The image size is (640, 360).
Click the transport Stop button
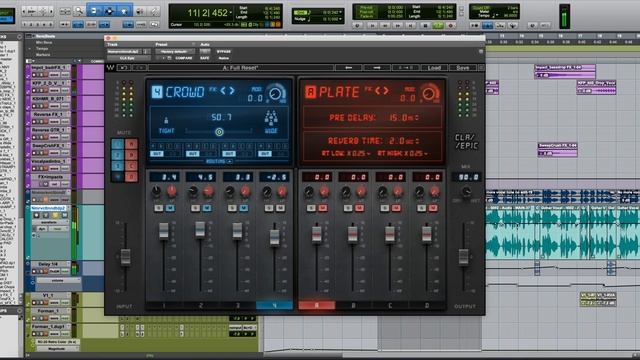424,25
